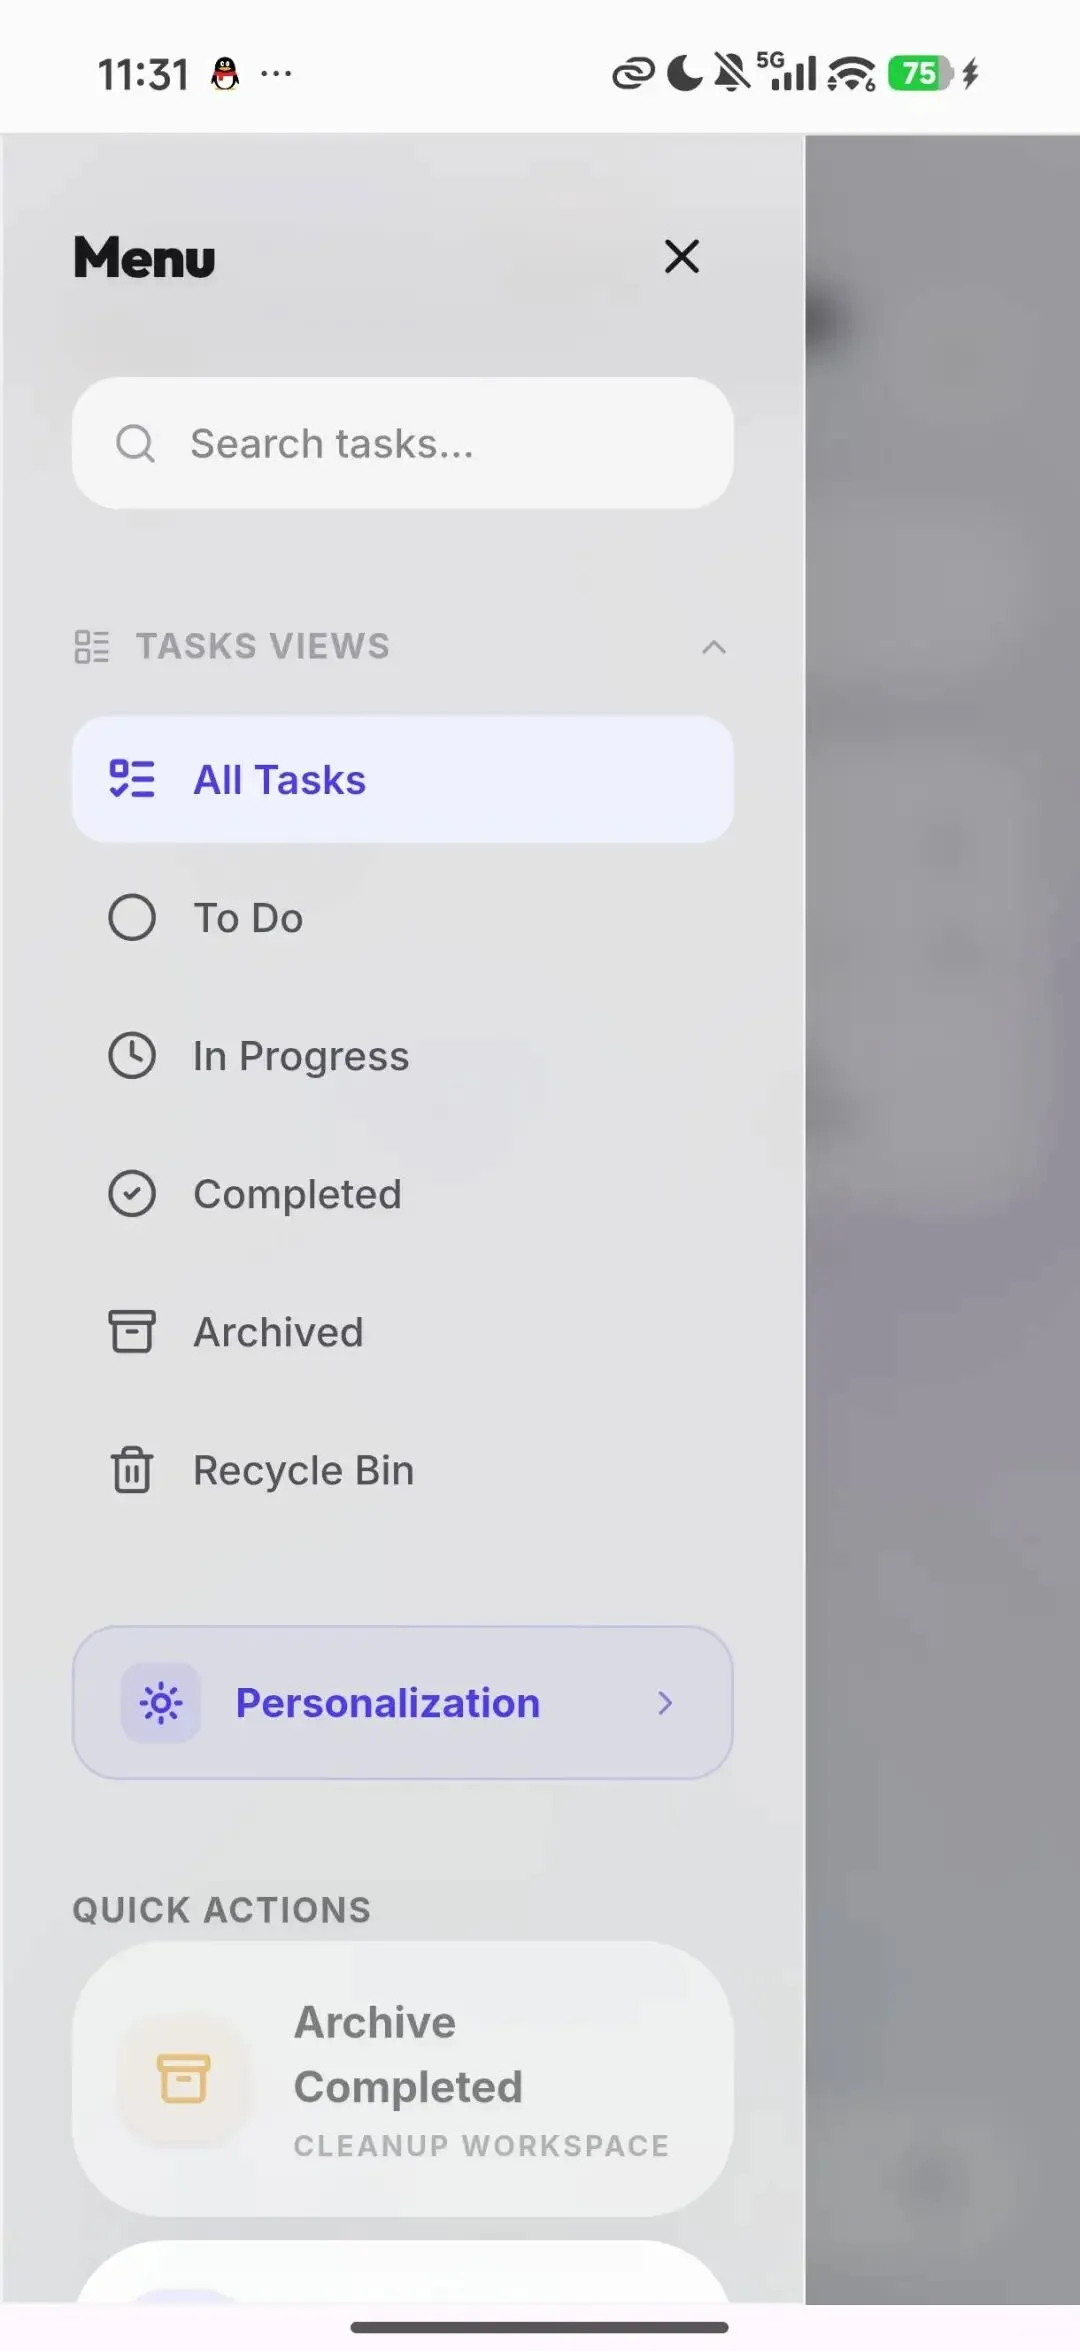Click the All Tasks checklist icon
The height and width of the screenshot is (2351, 1080).
[132, 779]
